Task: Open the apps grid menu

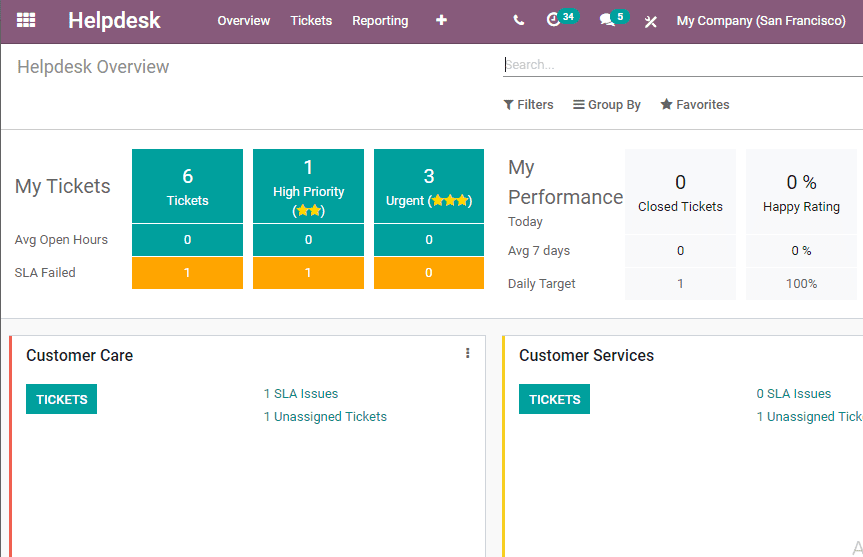Action: 26,20
